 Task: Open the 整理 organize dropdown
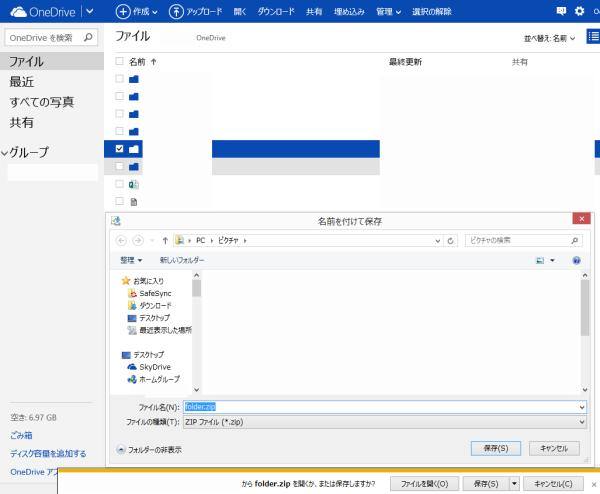[x=132, y=260]
